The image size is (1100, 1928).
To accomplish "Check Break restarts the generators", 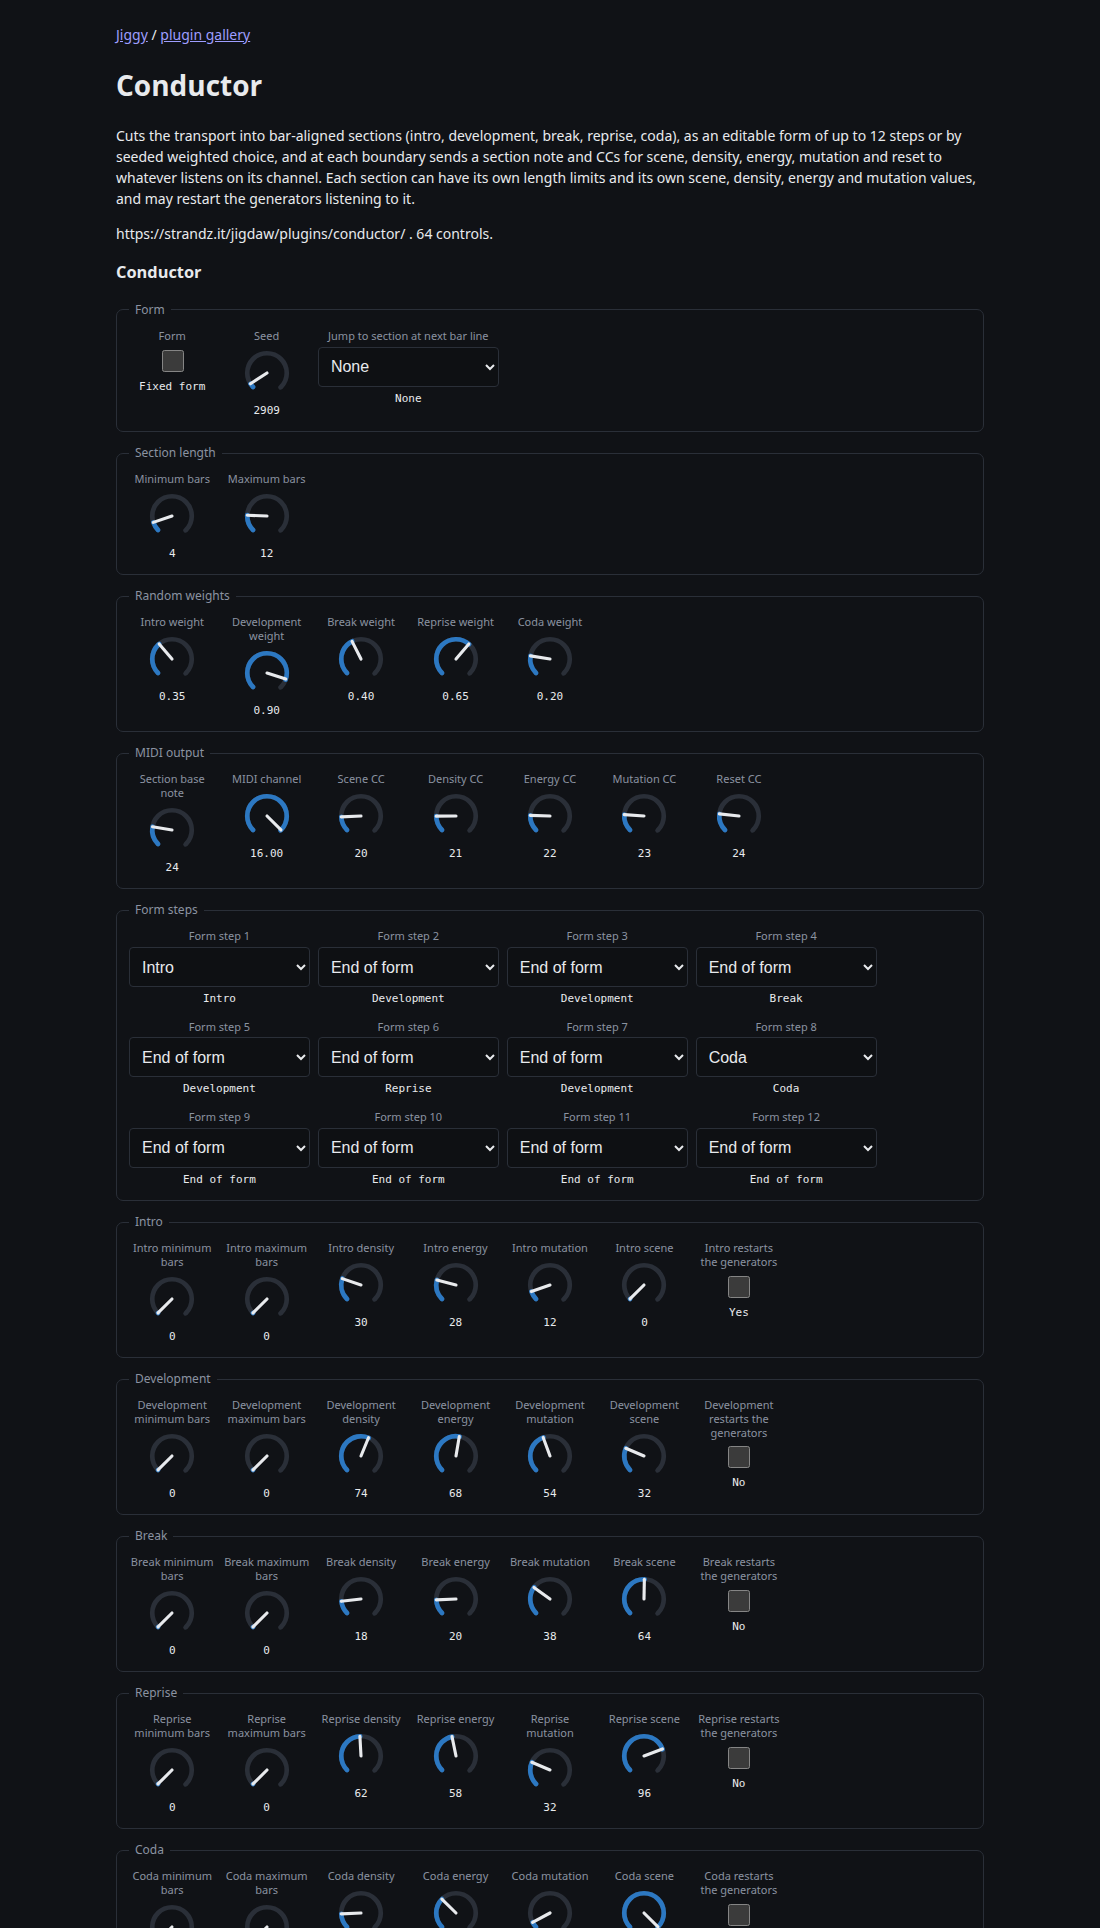I will (x=739, y=1600).
